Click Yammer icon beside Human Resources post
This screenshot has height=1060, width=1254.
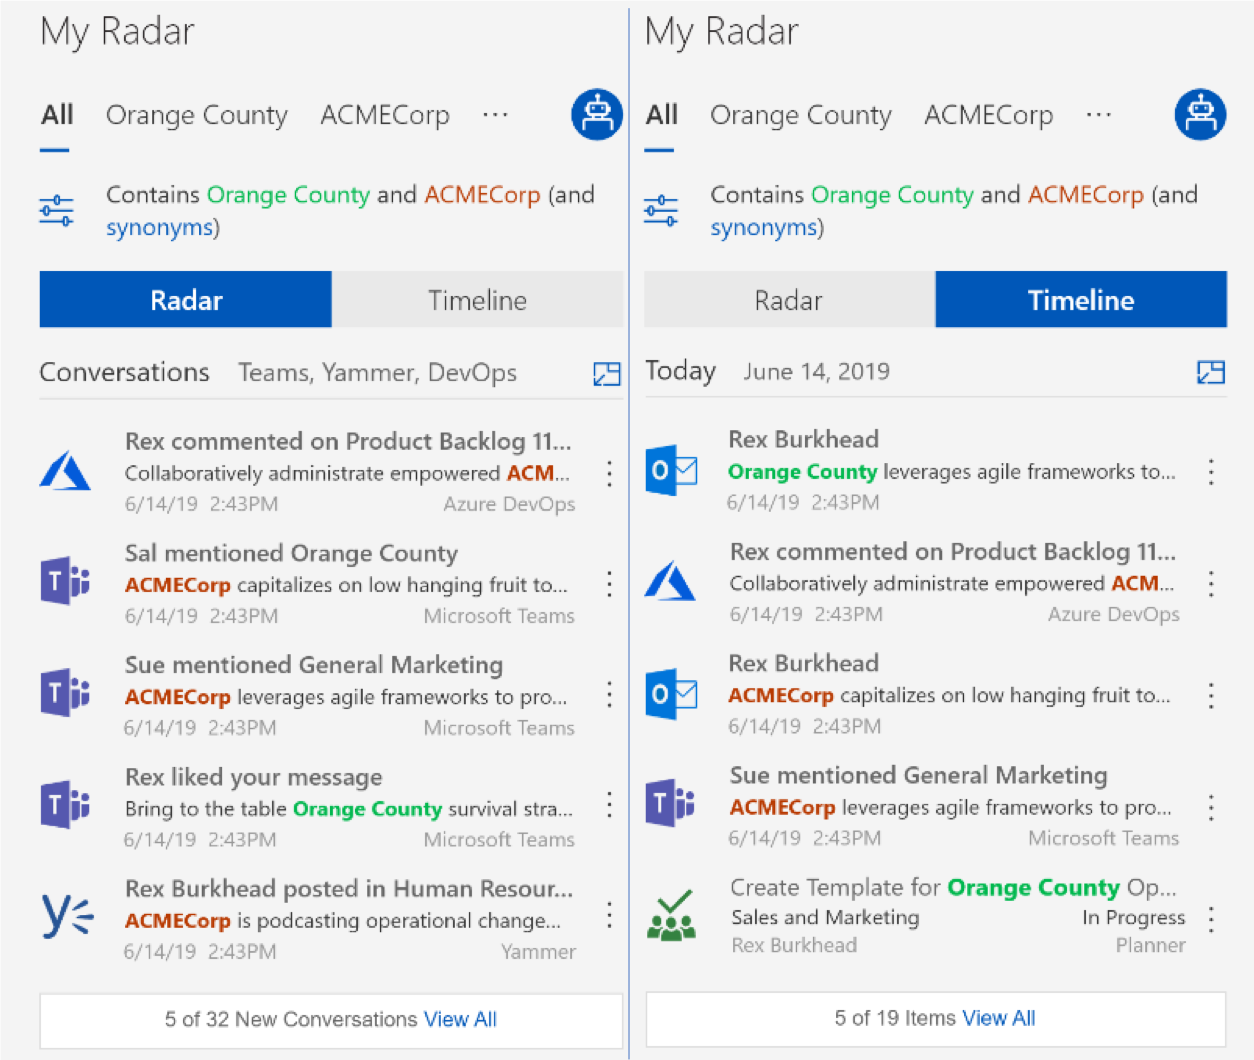pos(67,915)
